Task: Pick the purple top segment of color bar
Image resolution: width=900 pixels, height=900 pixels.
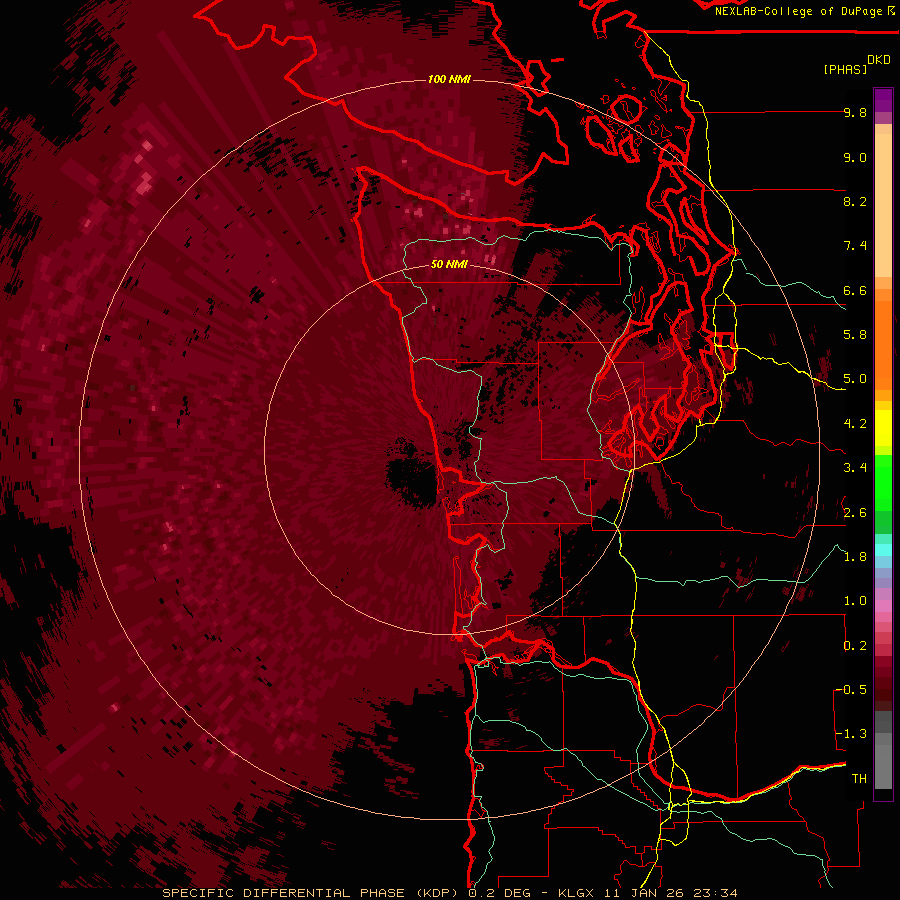Action: [883, 100]
